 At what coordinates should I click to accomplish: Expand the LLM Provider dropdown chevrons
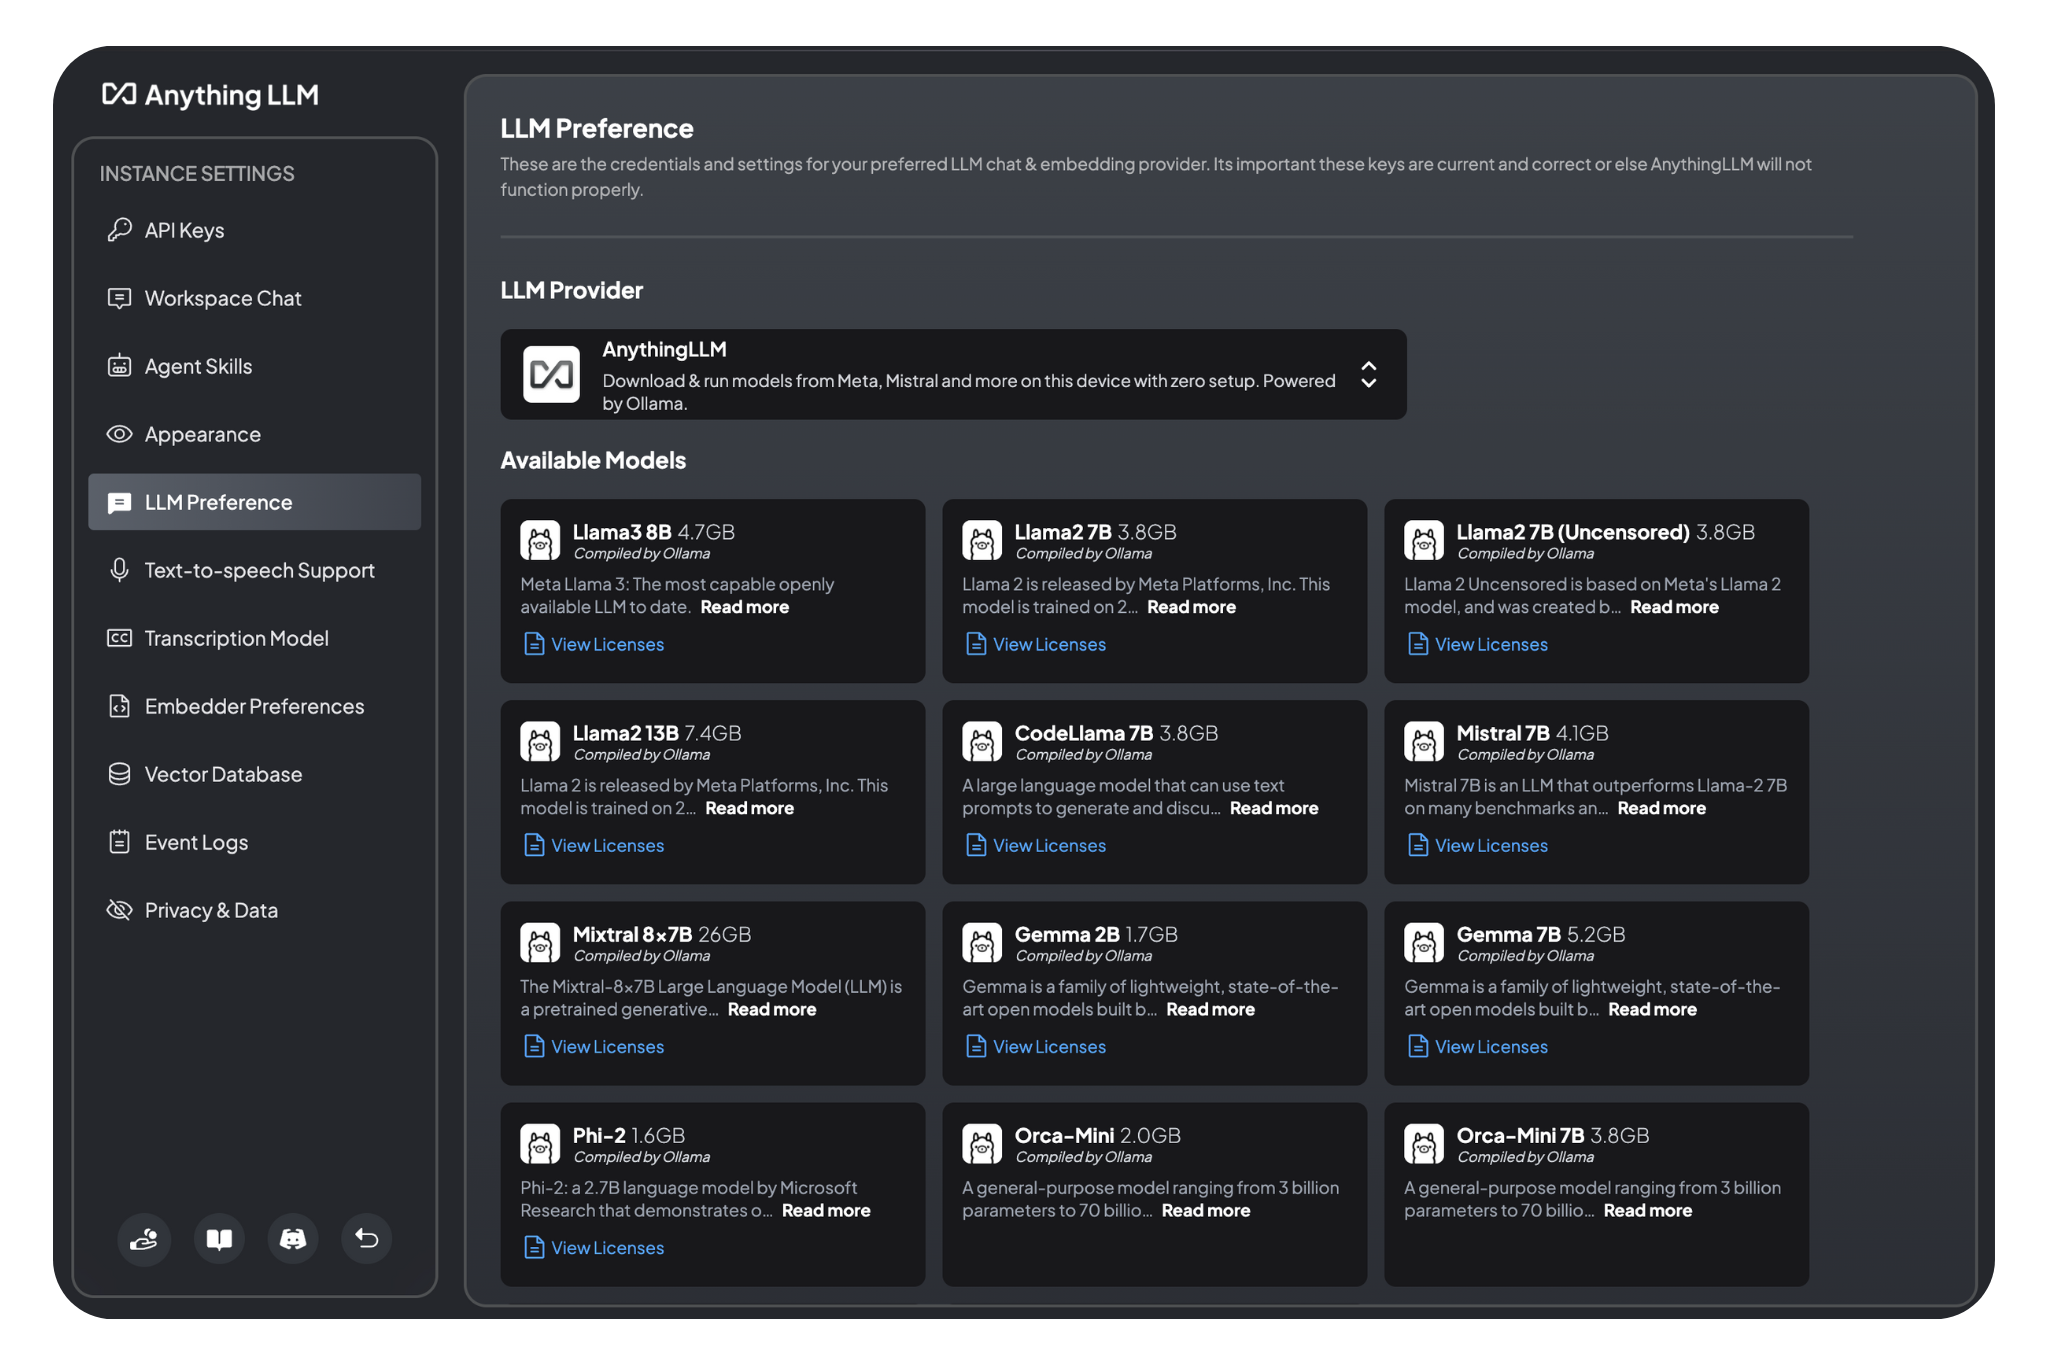coord(1369,375)
